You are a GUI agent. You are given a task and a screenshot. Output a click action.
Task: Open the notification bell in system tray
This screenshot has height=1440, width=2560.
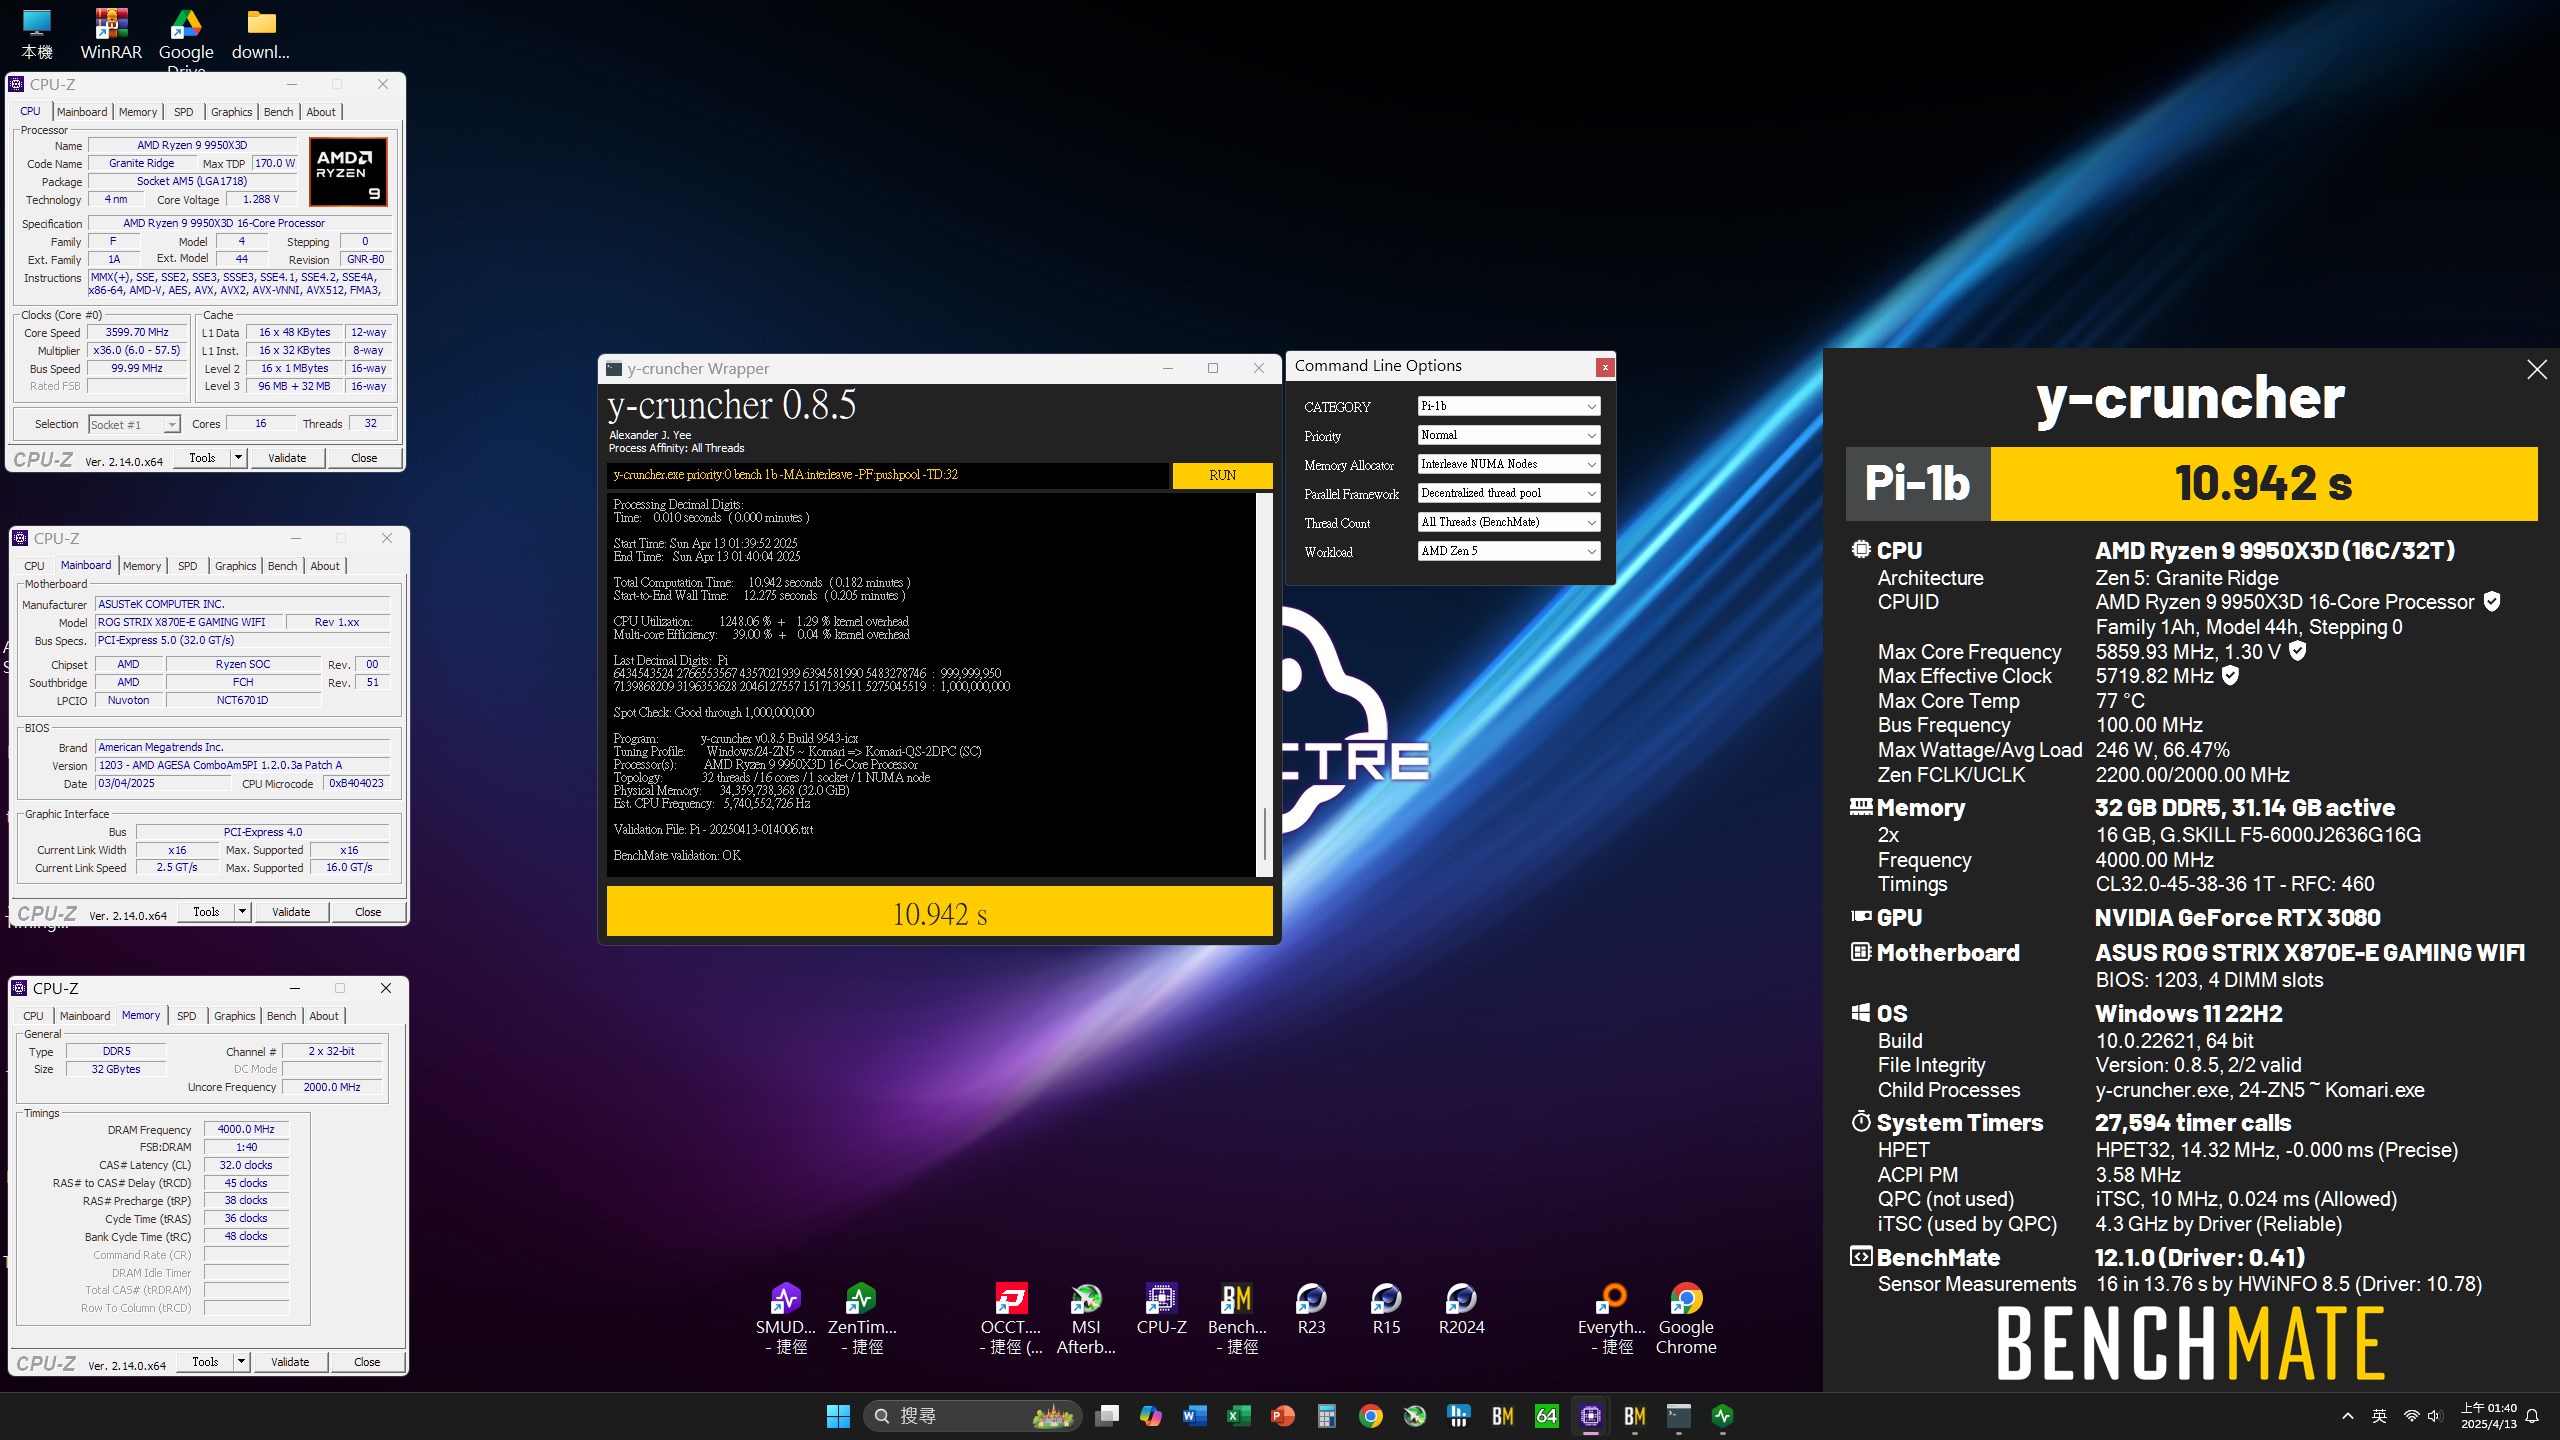pos(2532,1416)
